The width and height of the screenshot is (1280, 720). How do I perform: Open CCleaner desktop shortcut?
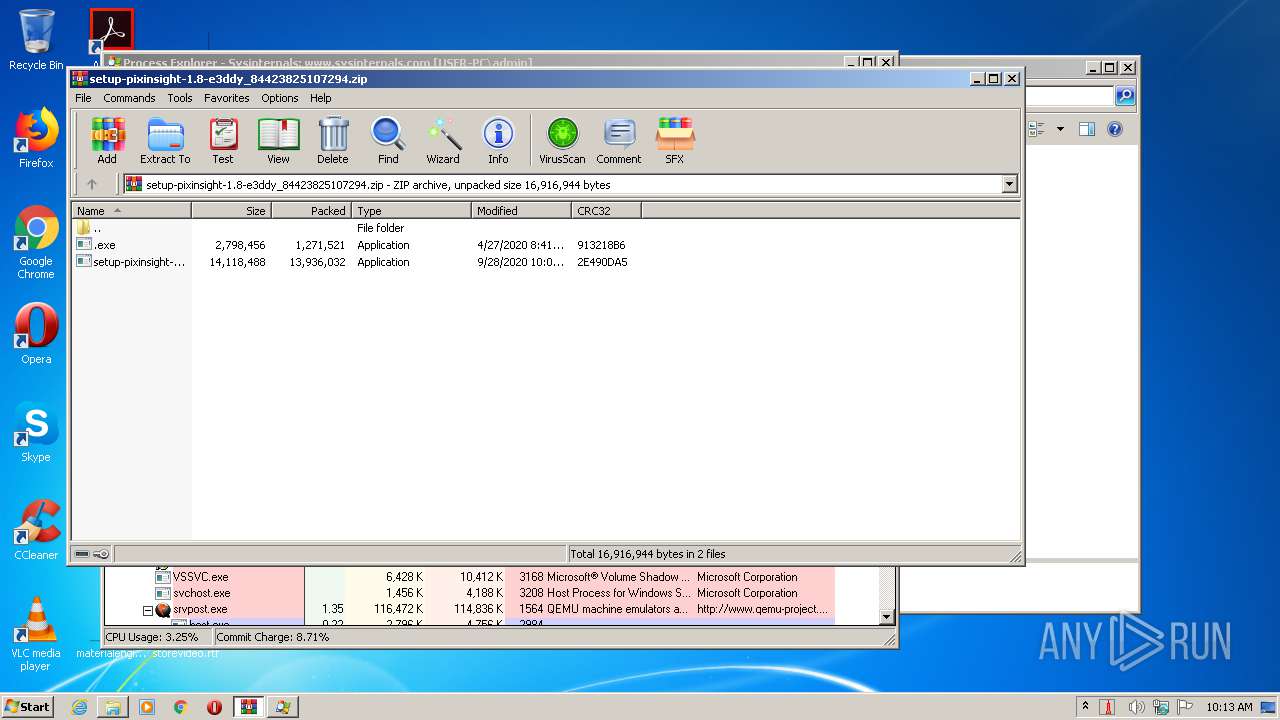(36, 530)
